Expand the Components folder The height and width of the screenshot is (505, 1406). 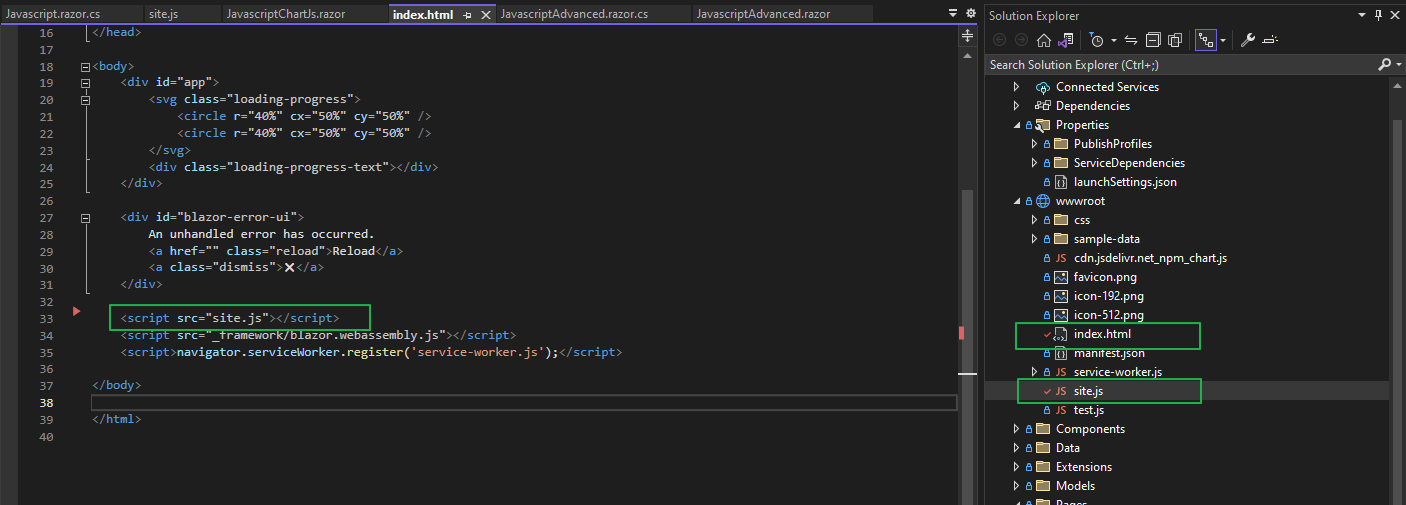(x=1017, y=429)
